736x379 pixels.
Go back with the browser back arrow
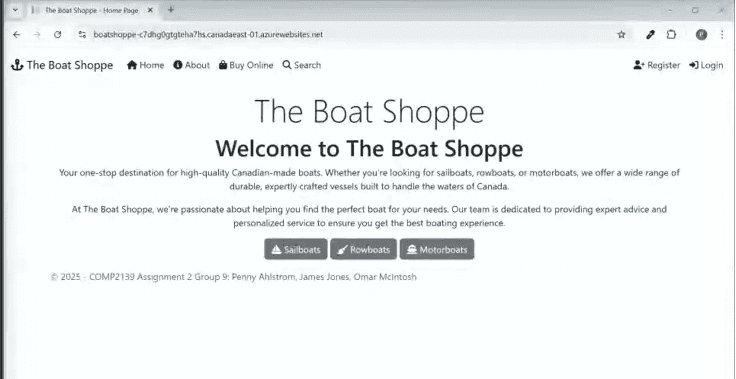tap(16, 34)
